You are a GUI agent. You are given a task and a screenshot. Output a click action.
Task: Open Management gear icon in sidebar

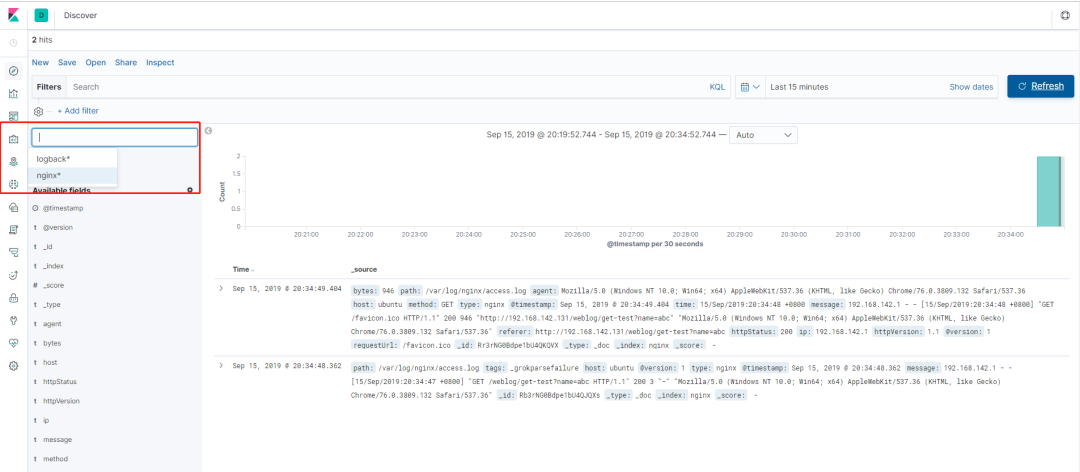pos(13,366)
